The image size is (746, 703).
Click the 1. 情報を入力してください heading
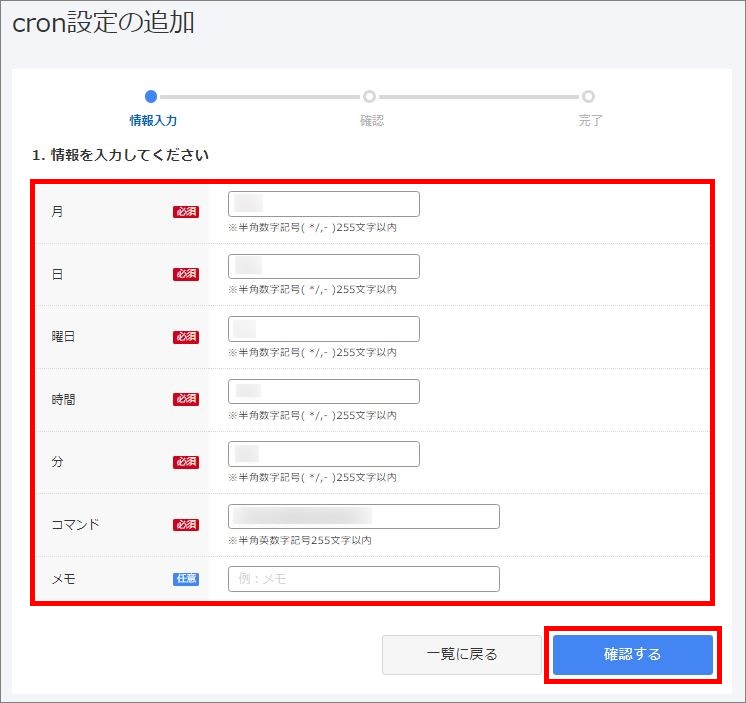click(120, 155)
